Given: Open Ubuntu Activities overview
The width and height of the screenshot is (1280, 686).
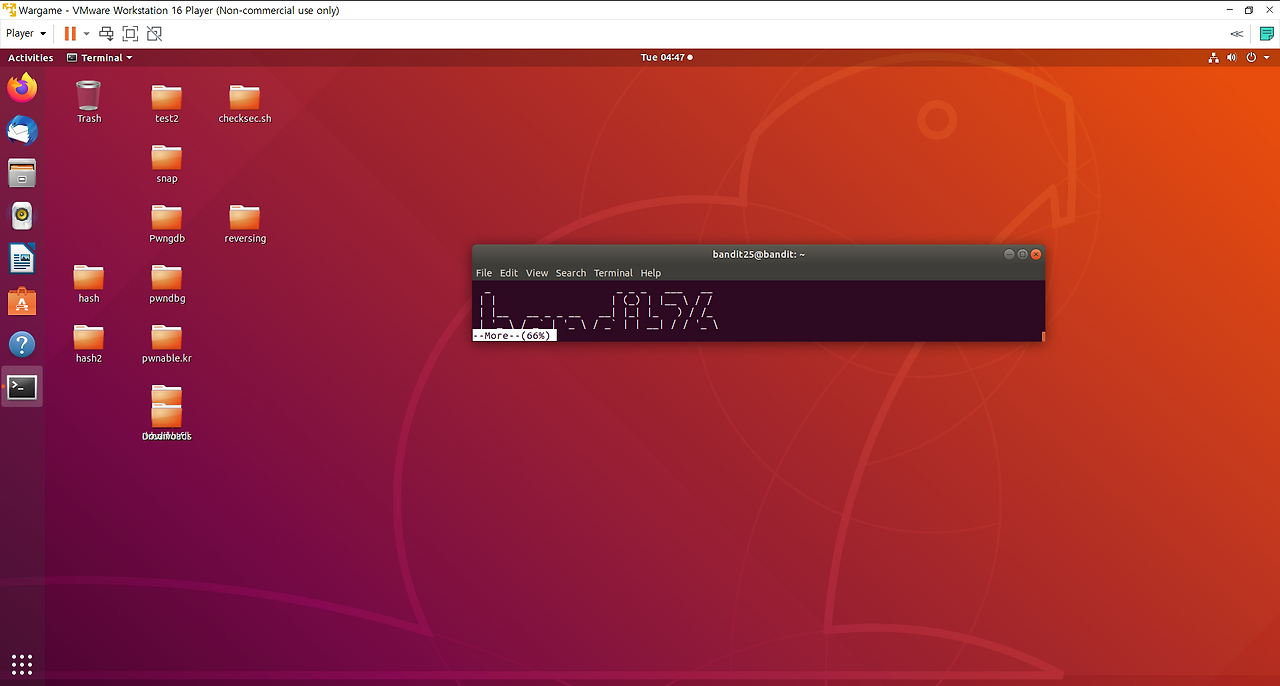Looking at the screenshot, I should tap(31, 58).
